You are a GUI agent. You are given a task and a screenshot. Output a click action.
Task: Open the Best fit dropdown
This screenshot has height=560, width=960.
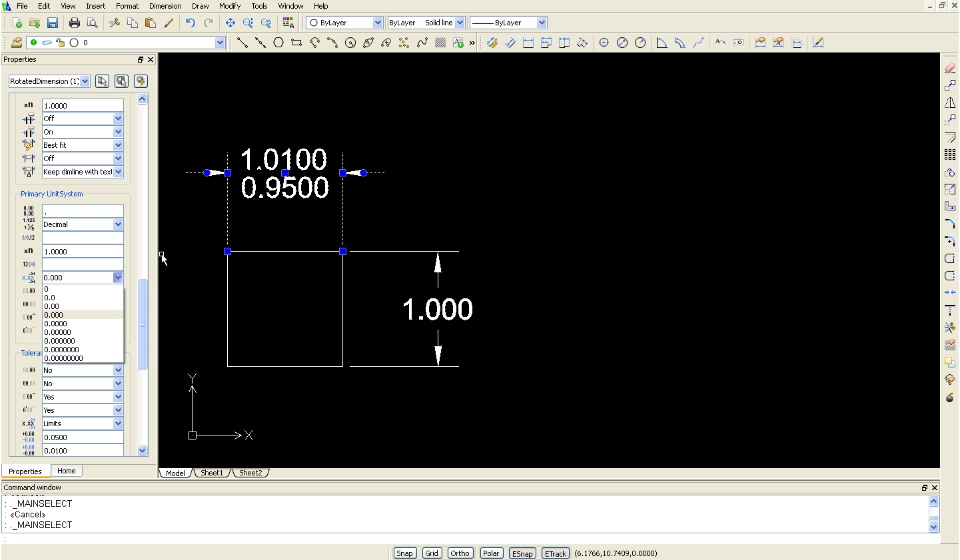pyautogui.click(x=118, y=145)
